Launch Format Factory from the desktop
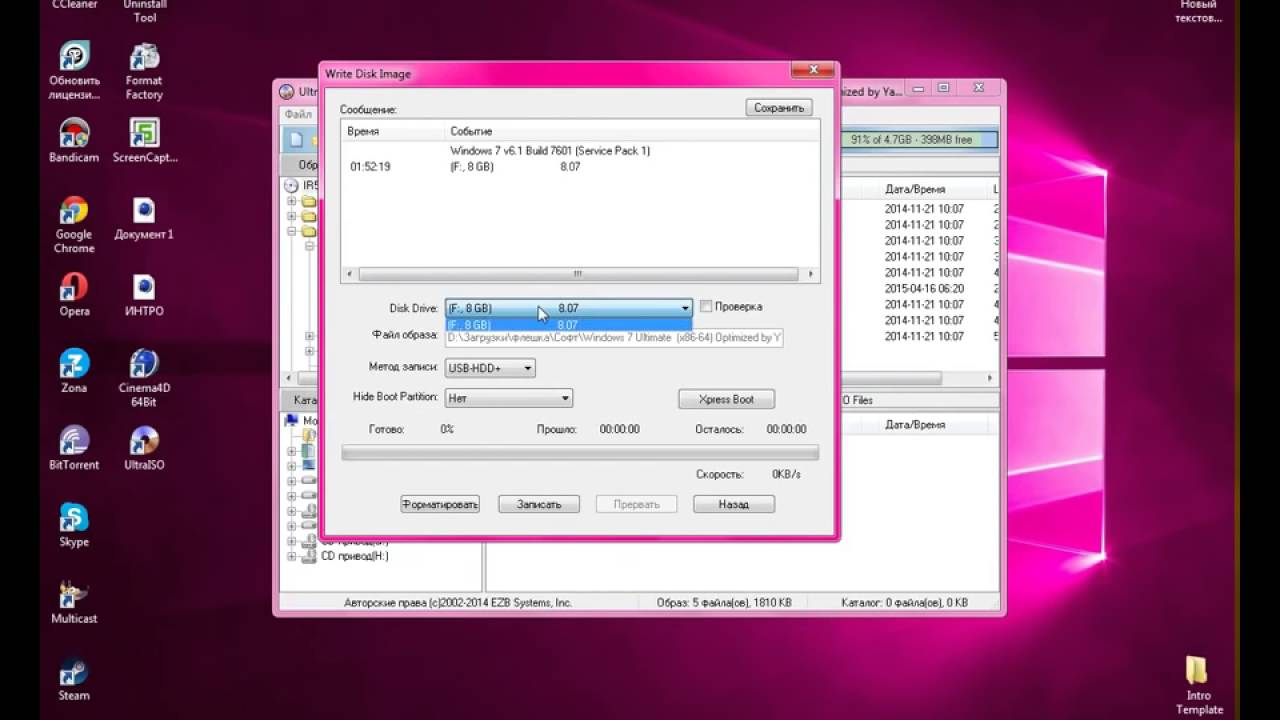This screenshot has width=1280, height=720. 144,72
